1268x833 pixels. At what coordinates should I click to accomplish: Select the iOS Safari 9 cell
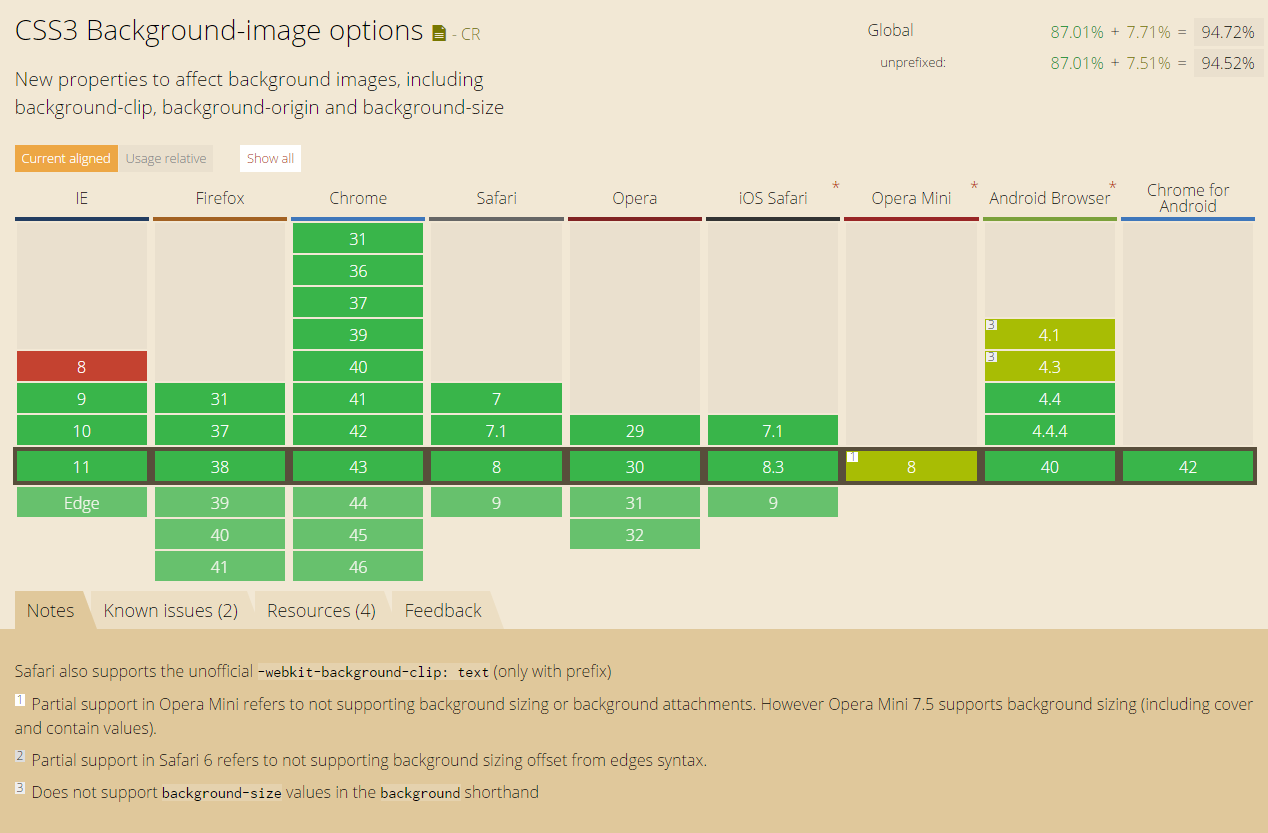pos(773,503)
